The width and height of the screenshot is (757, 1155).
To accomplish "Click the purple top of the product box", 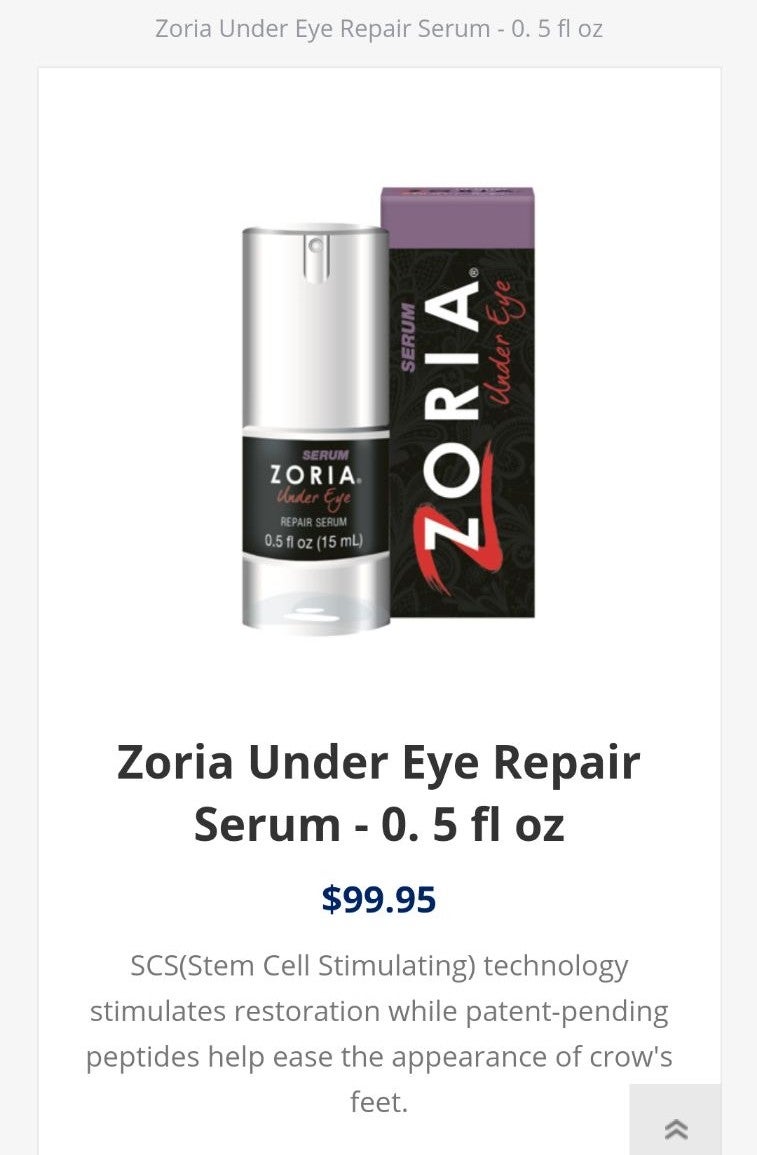I will [457, 217].
